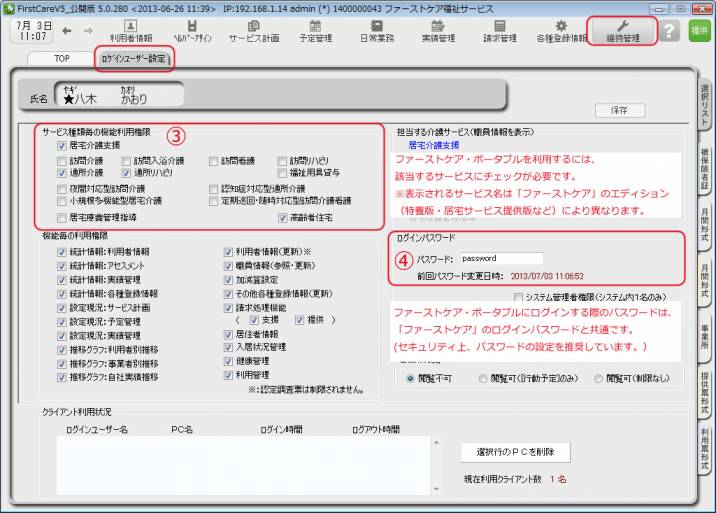
Task: Enable the 訪問看護 checkbox
Action: tap(215, 160)
